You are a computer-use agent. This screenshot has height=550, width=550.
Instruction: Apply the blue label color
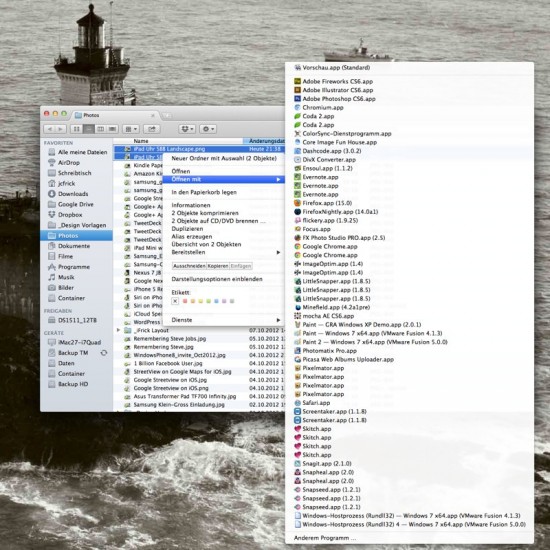coord(216,301)
